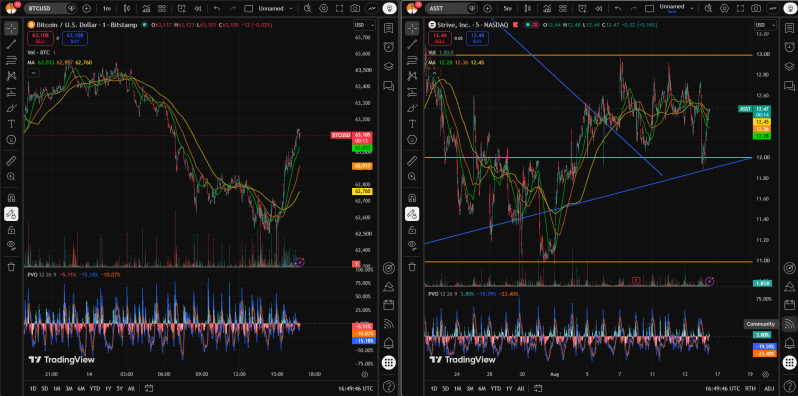Toggle magnet mode in the ASST drawing toolbar
The width and height of the screenshot is (798, 396).
point(412,198)
